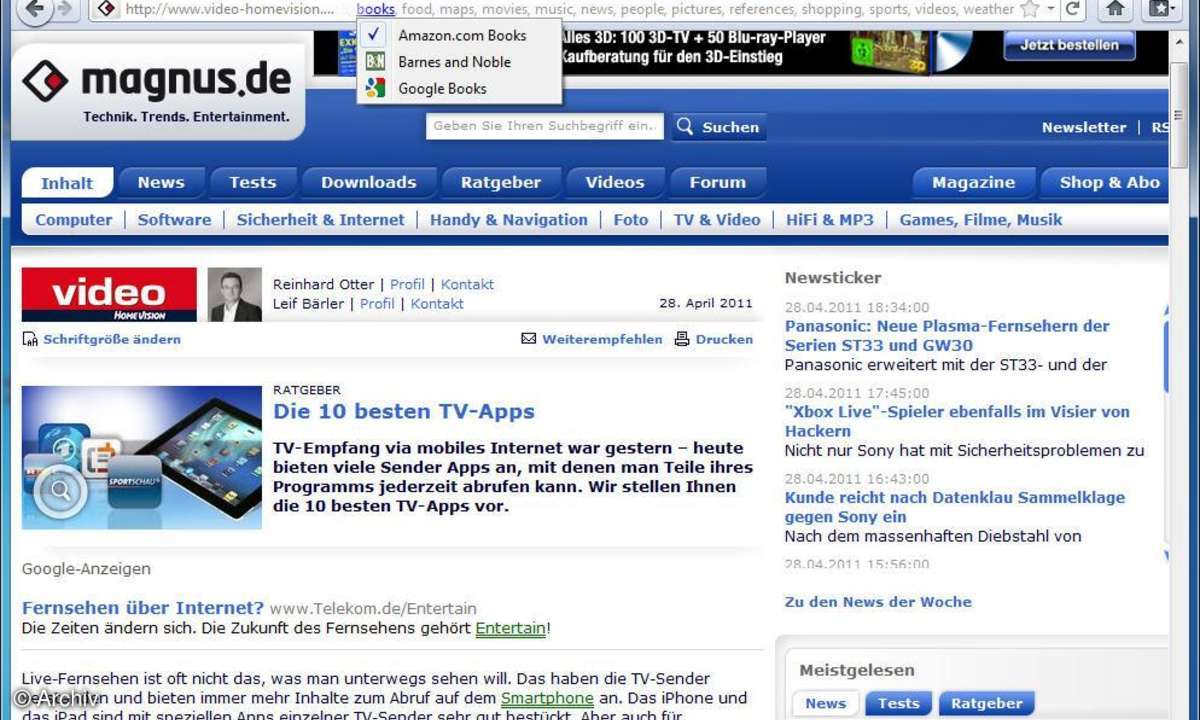Click the 'shopping' category in address bar

point(829,9)
